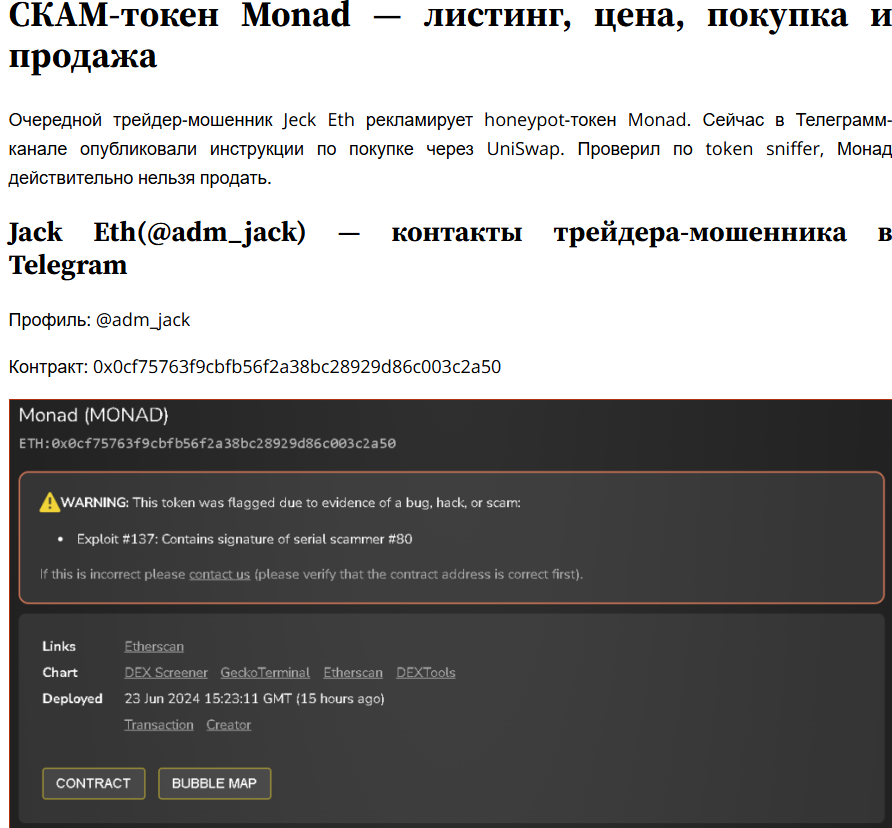Open the Etherscan link in Chart row
The image size is (892, 828).
[353, 673]
